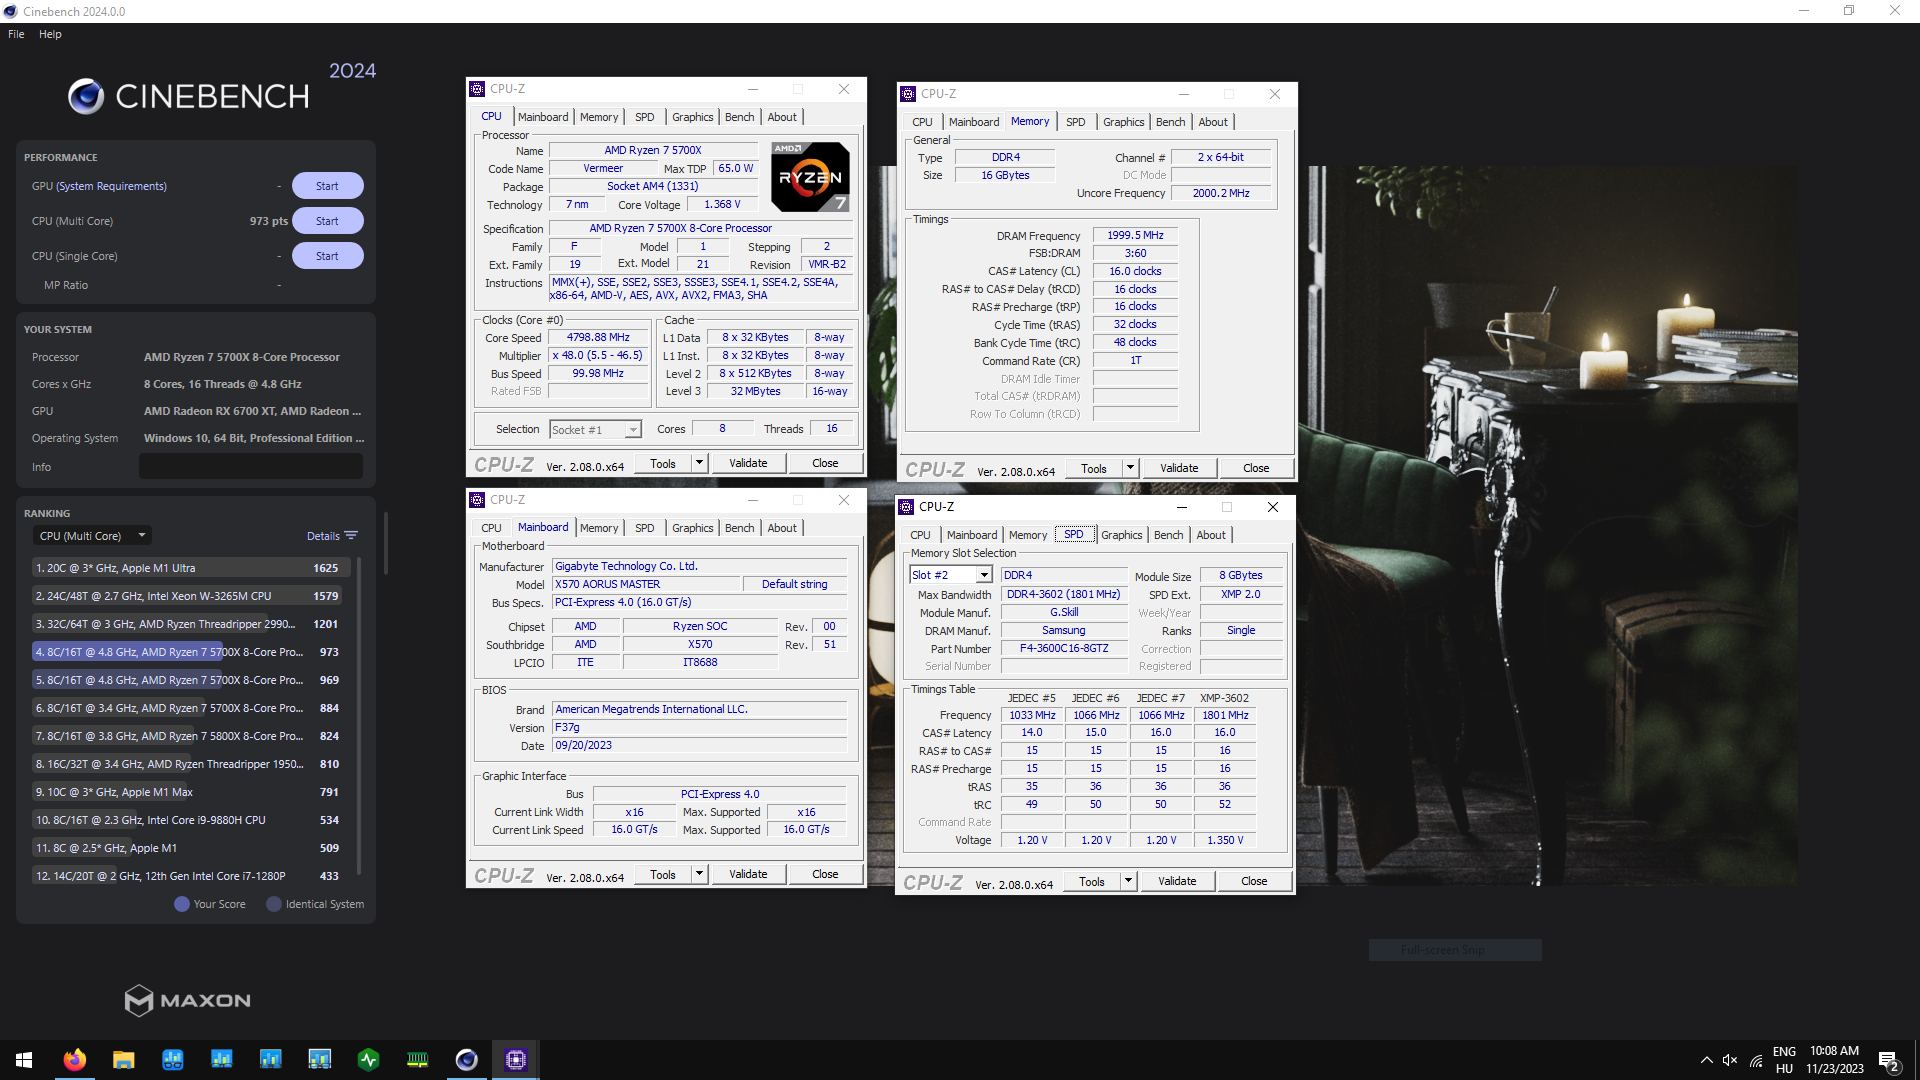Show hidden system tray icons

click(1706, 1060)
